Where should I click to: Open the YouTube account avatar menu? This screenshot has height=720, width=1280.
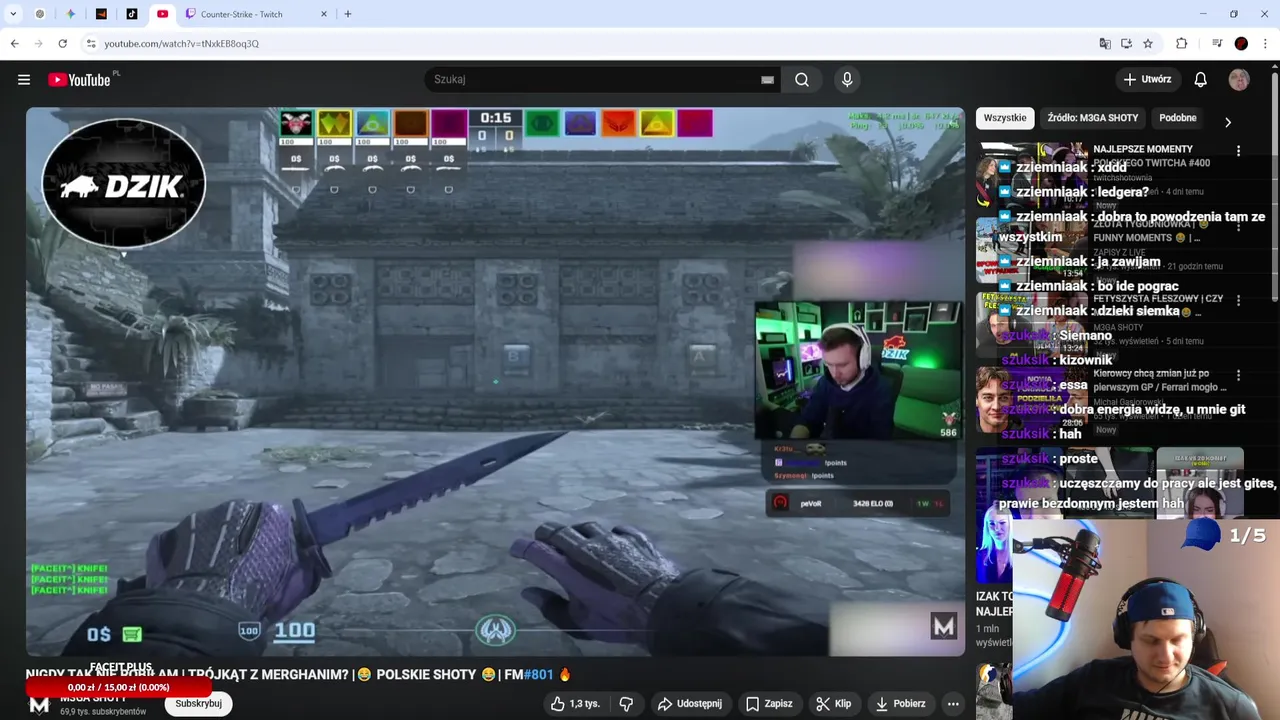1239,80
